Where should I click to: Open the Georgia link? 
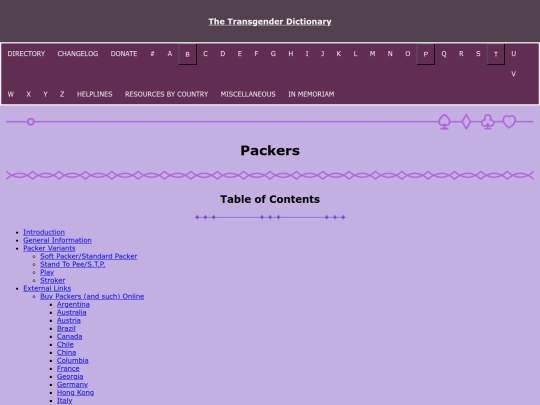70,376
